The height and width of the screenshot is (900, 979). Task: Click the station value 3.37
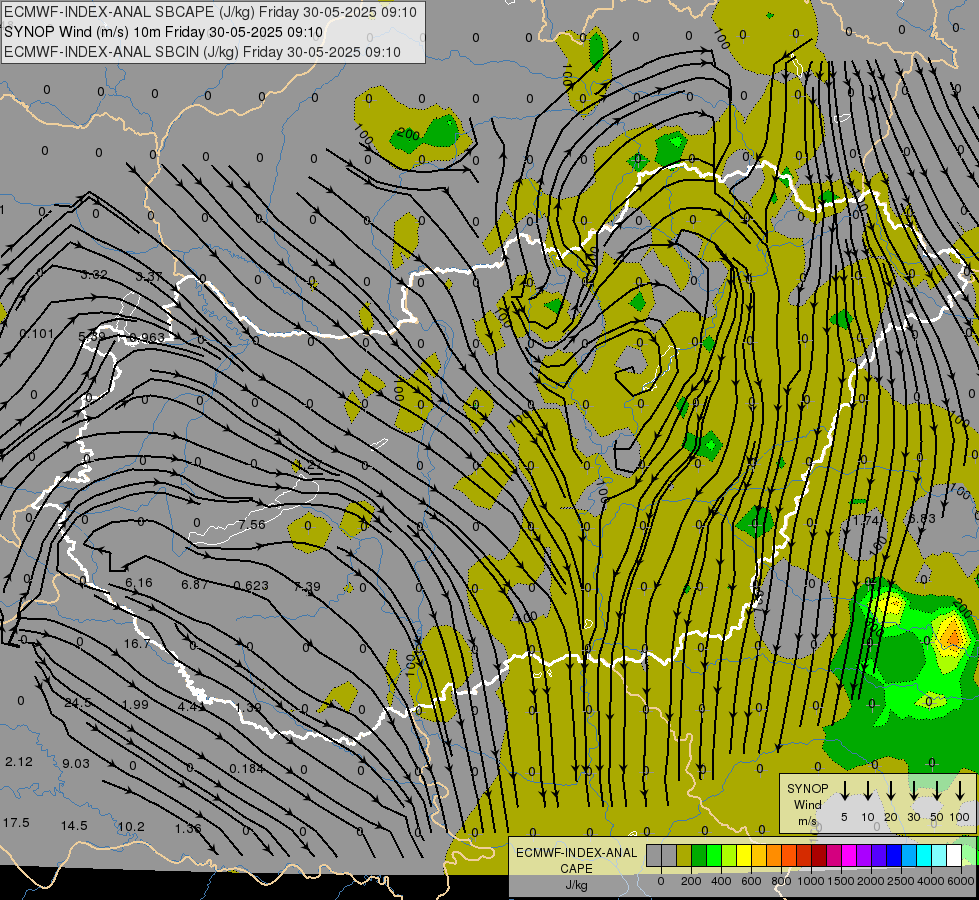(149, 277)
